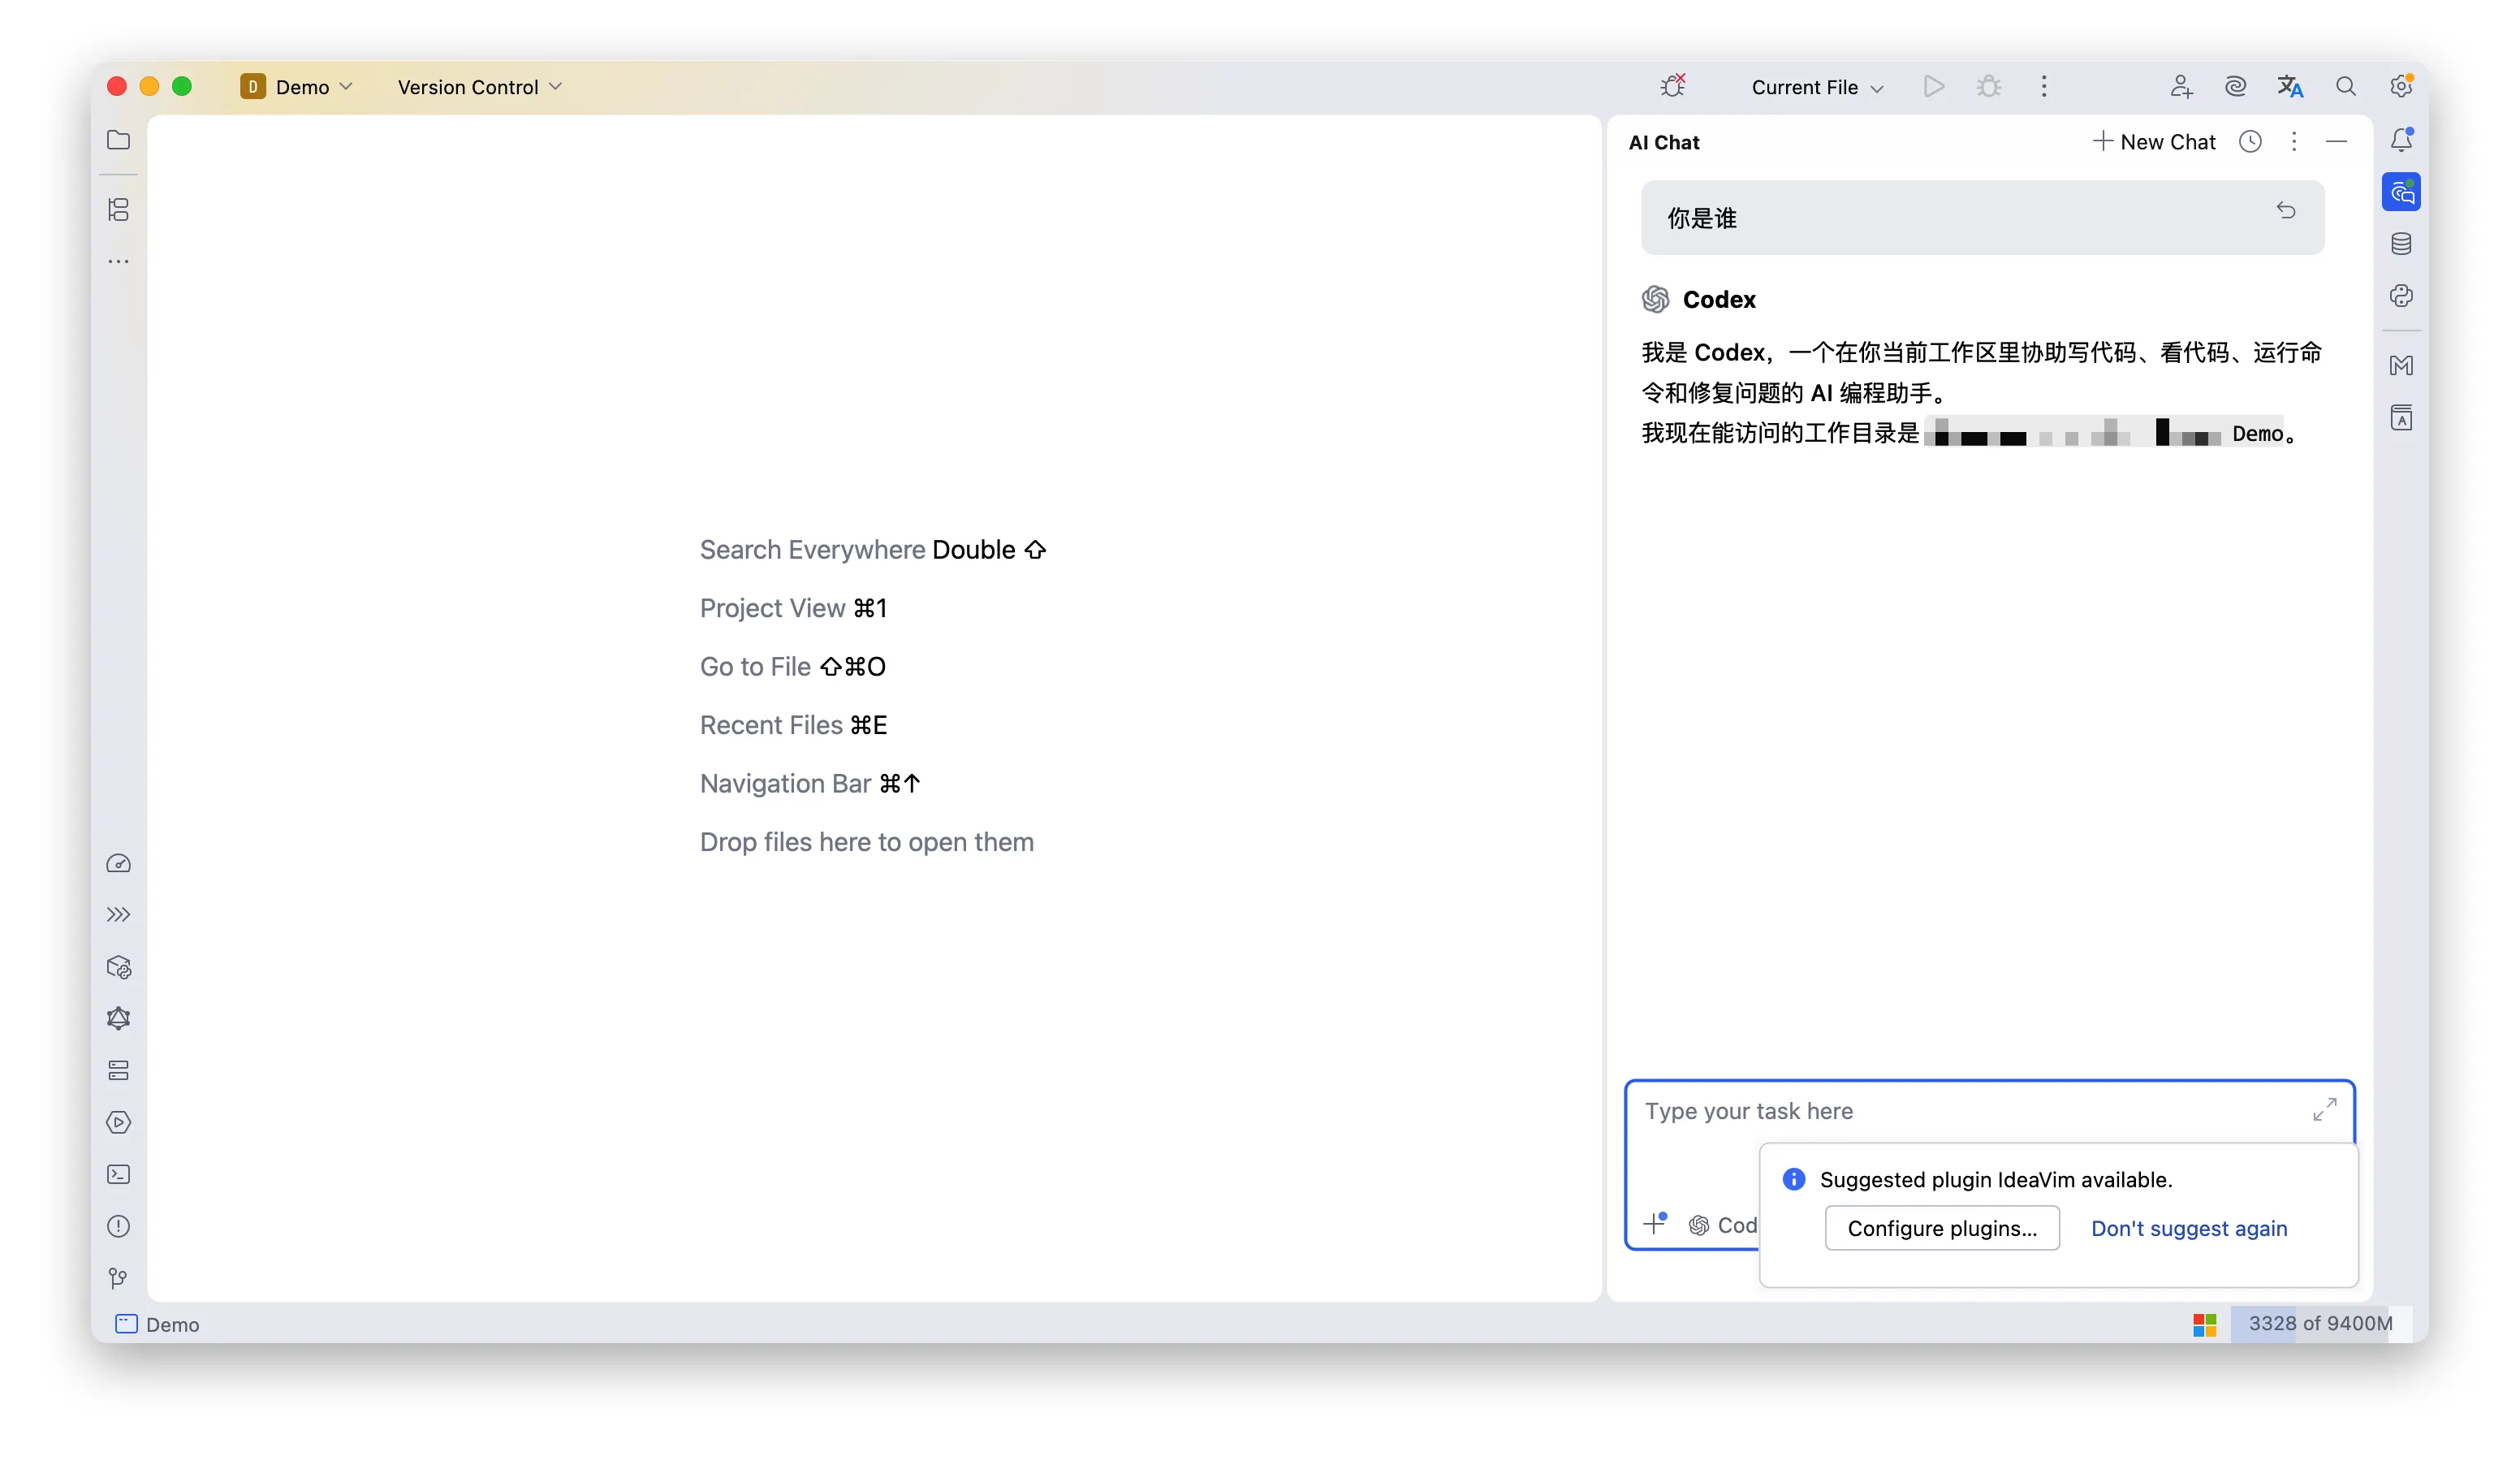Click the 你是谁 user message bubble
2520x1465 pixels.
coord(1982,217)
